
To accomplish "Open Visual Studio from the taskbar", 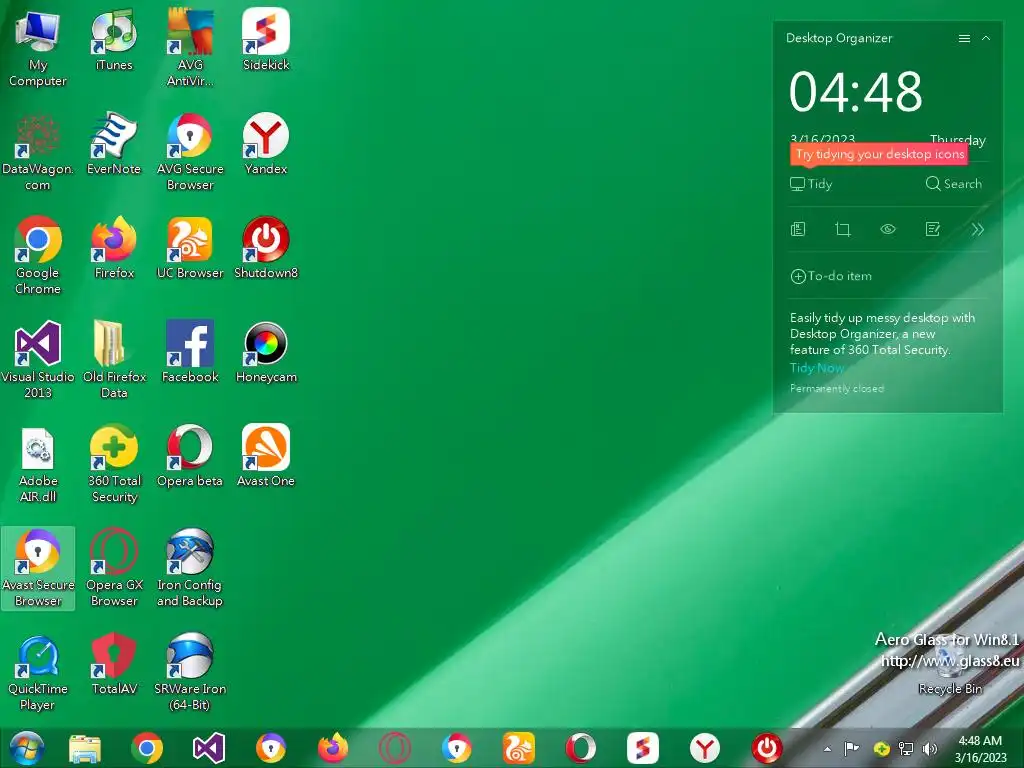I will coord(209,748).
